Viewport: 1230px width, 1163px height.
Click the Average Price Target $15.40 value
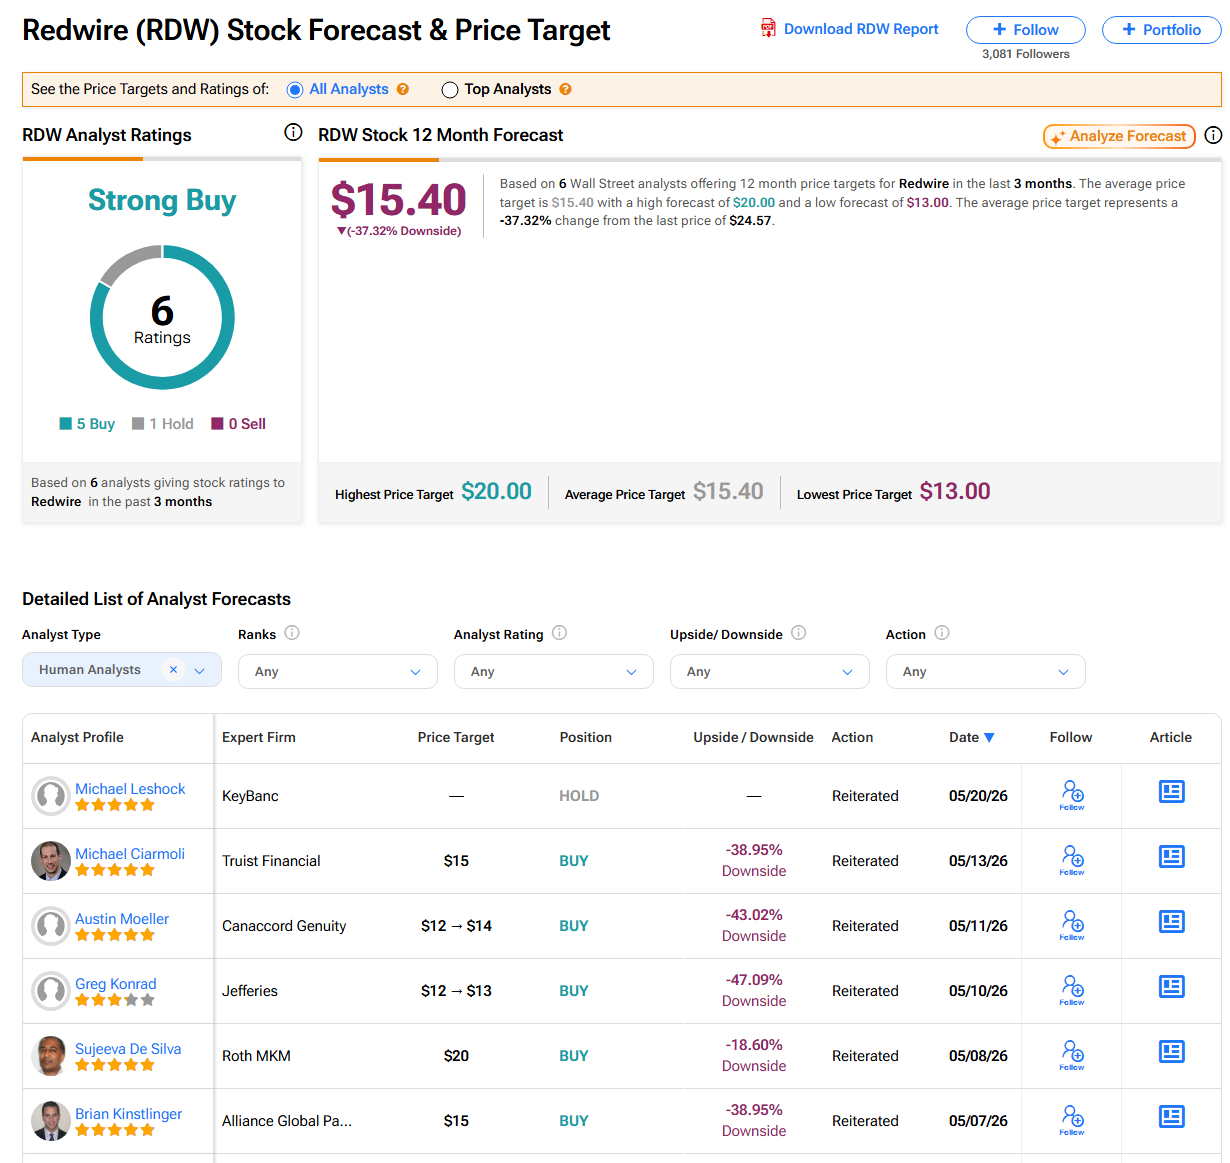[728, 491]
